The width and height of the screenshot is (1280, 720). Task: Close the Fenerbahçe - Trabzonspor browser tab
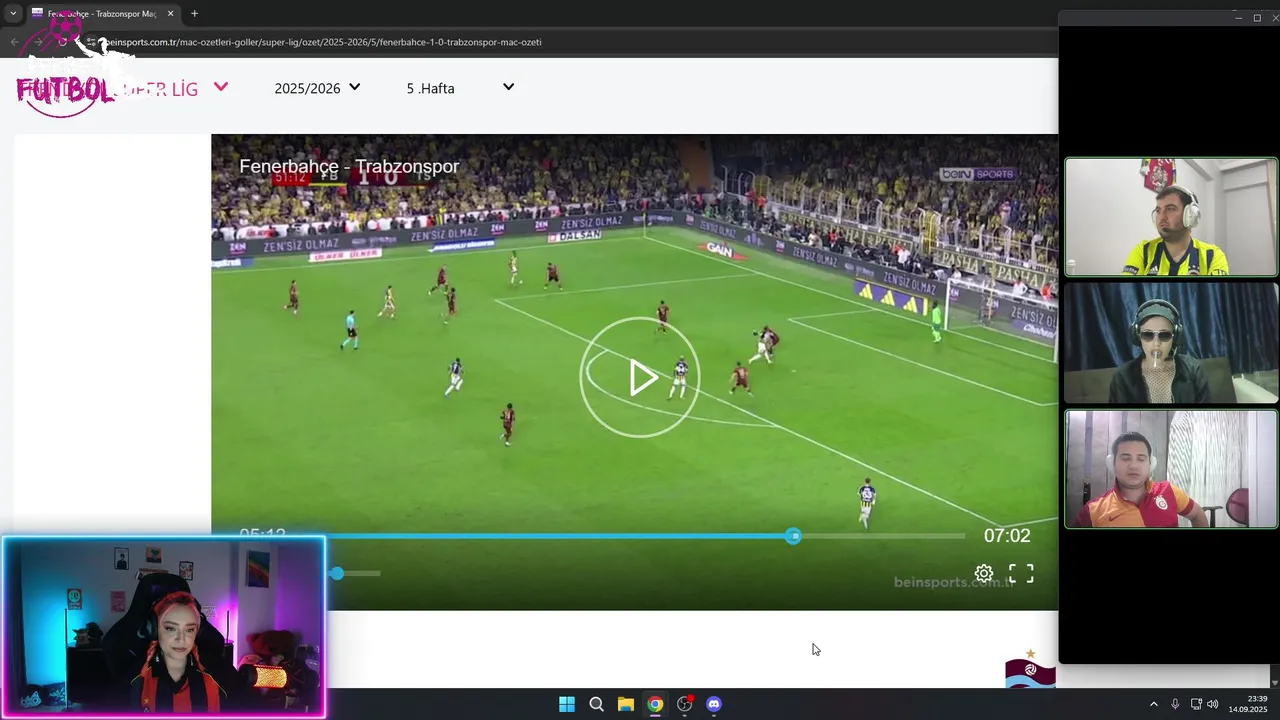click(170, 14)
